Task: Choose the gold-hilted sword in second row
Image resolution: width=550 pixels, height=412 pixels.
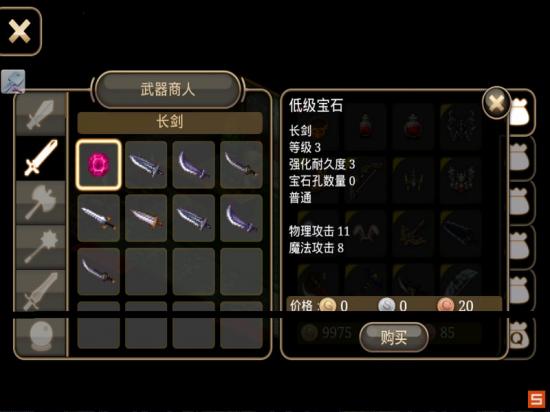Action: pos(99,218)
